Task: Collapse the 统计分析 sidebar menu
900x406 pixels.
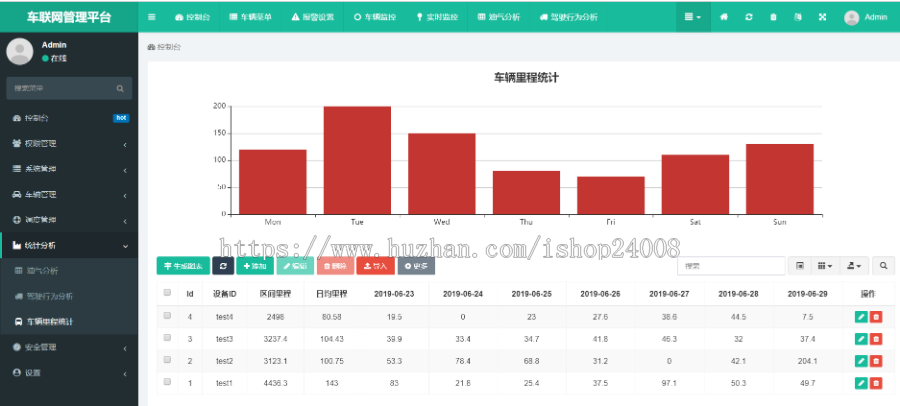Action: 69,245
